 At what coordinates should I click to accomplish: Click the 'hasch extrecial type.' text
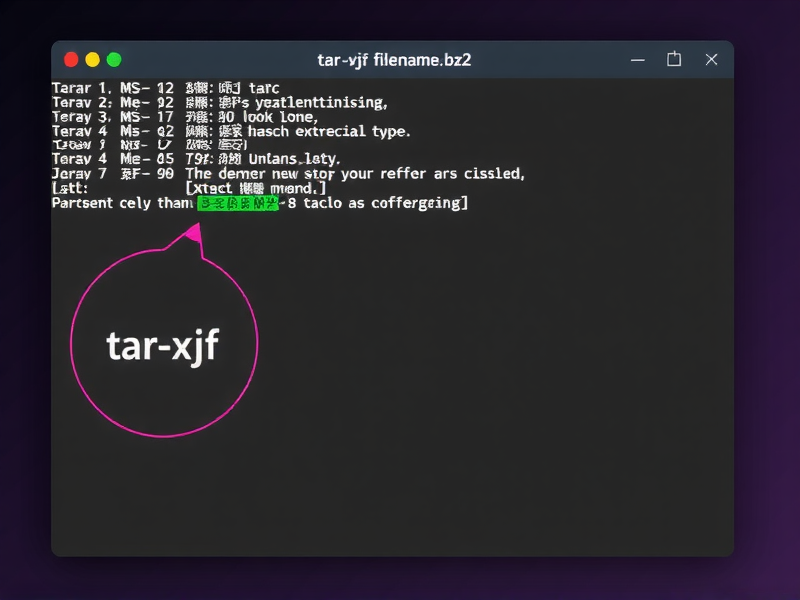pyautogui.click(x=329, y=131)
